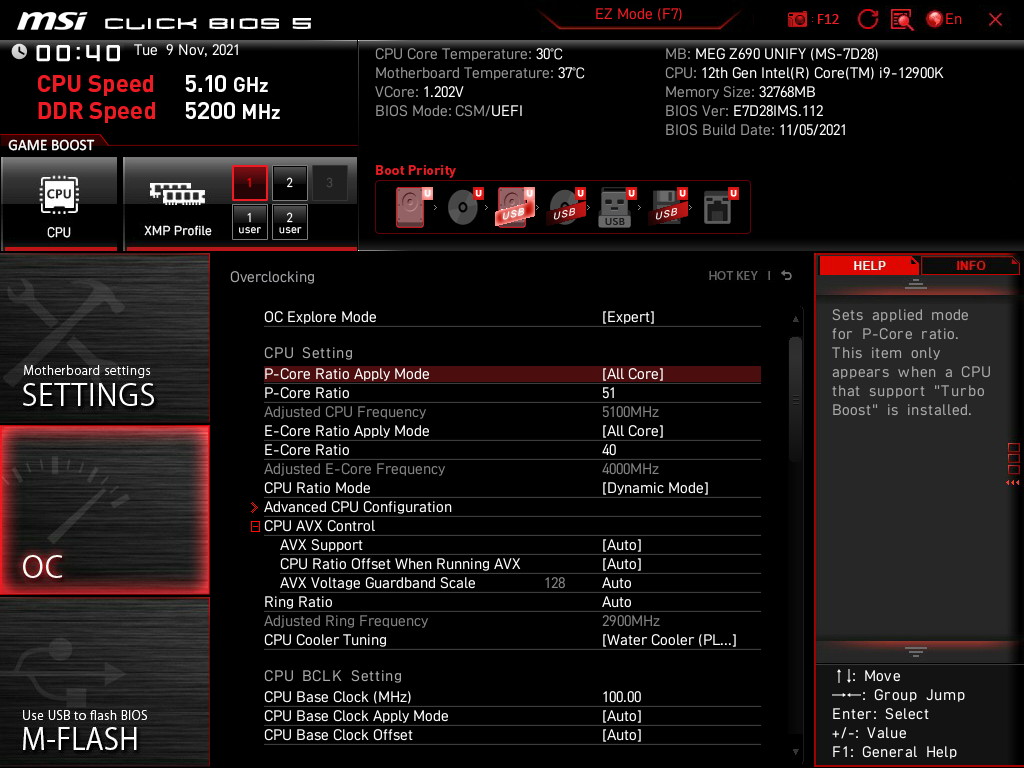Open the SETTINGS motherboard settings section

click(x=104, y=338)
